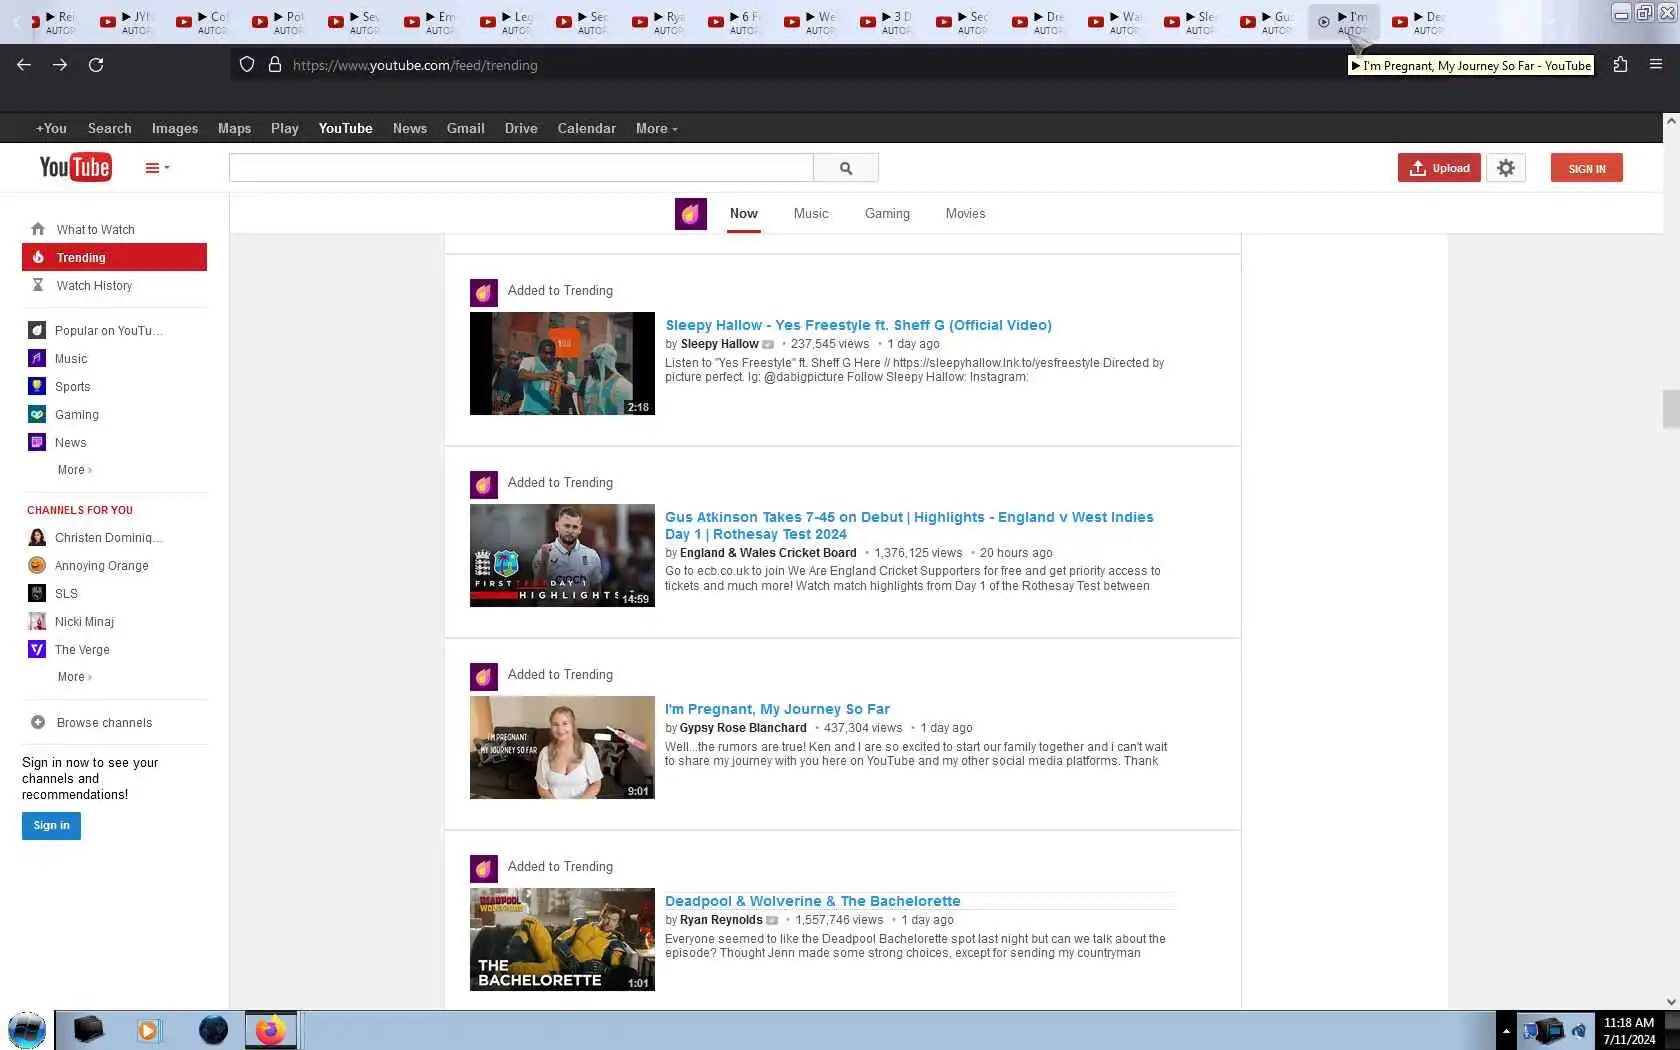Click the trending flame icon beside Now

(691, 214)
